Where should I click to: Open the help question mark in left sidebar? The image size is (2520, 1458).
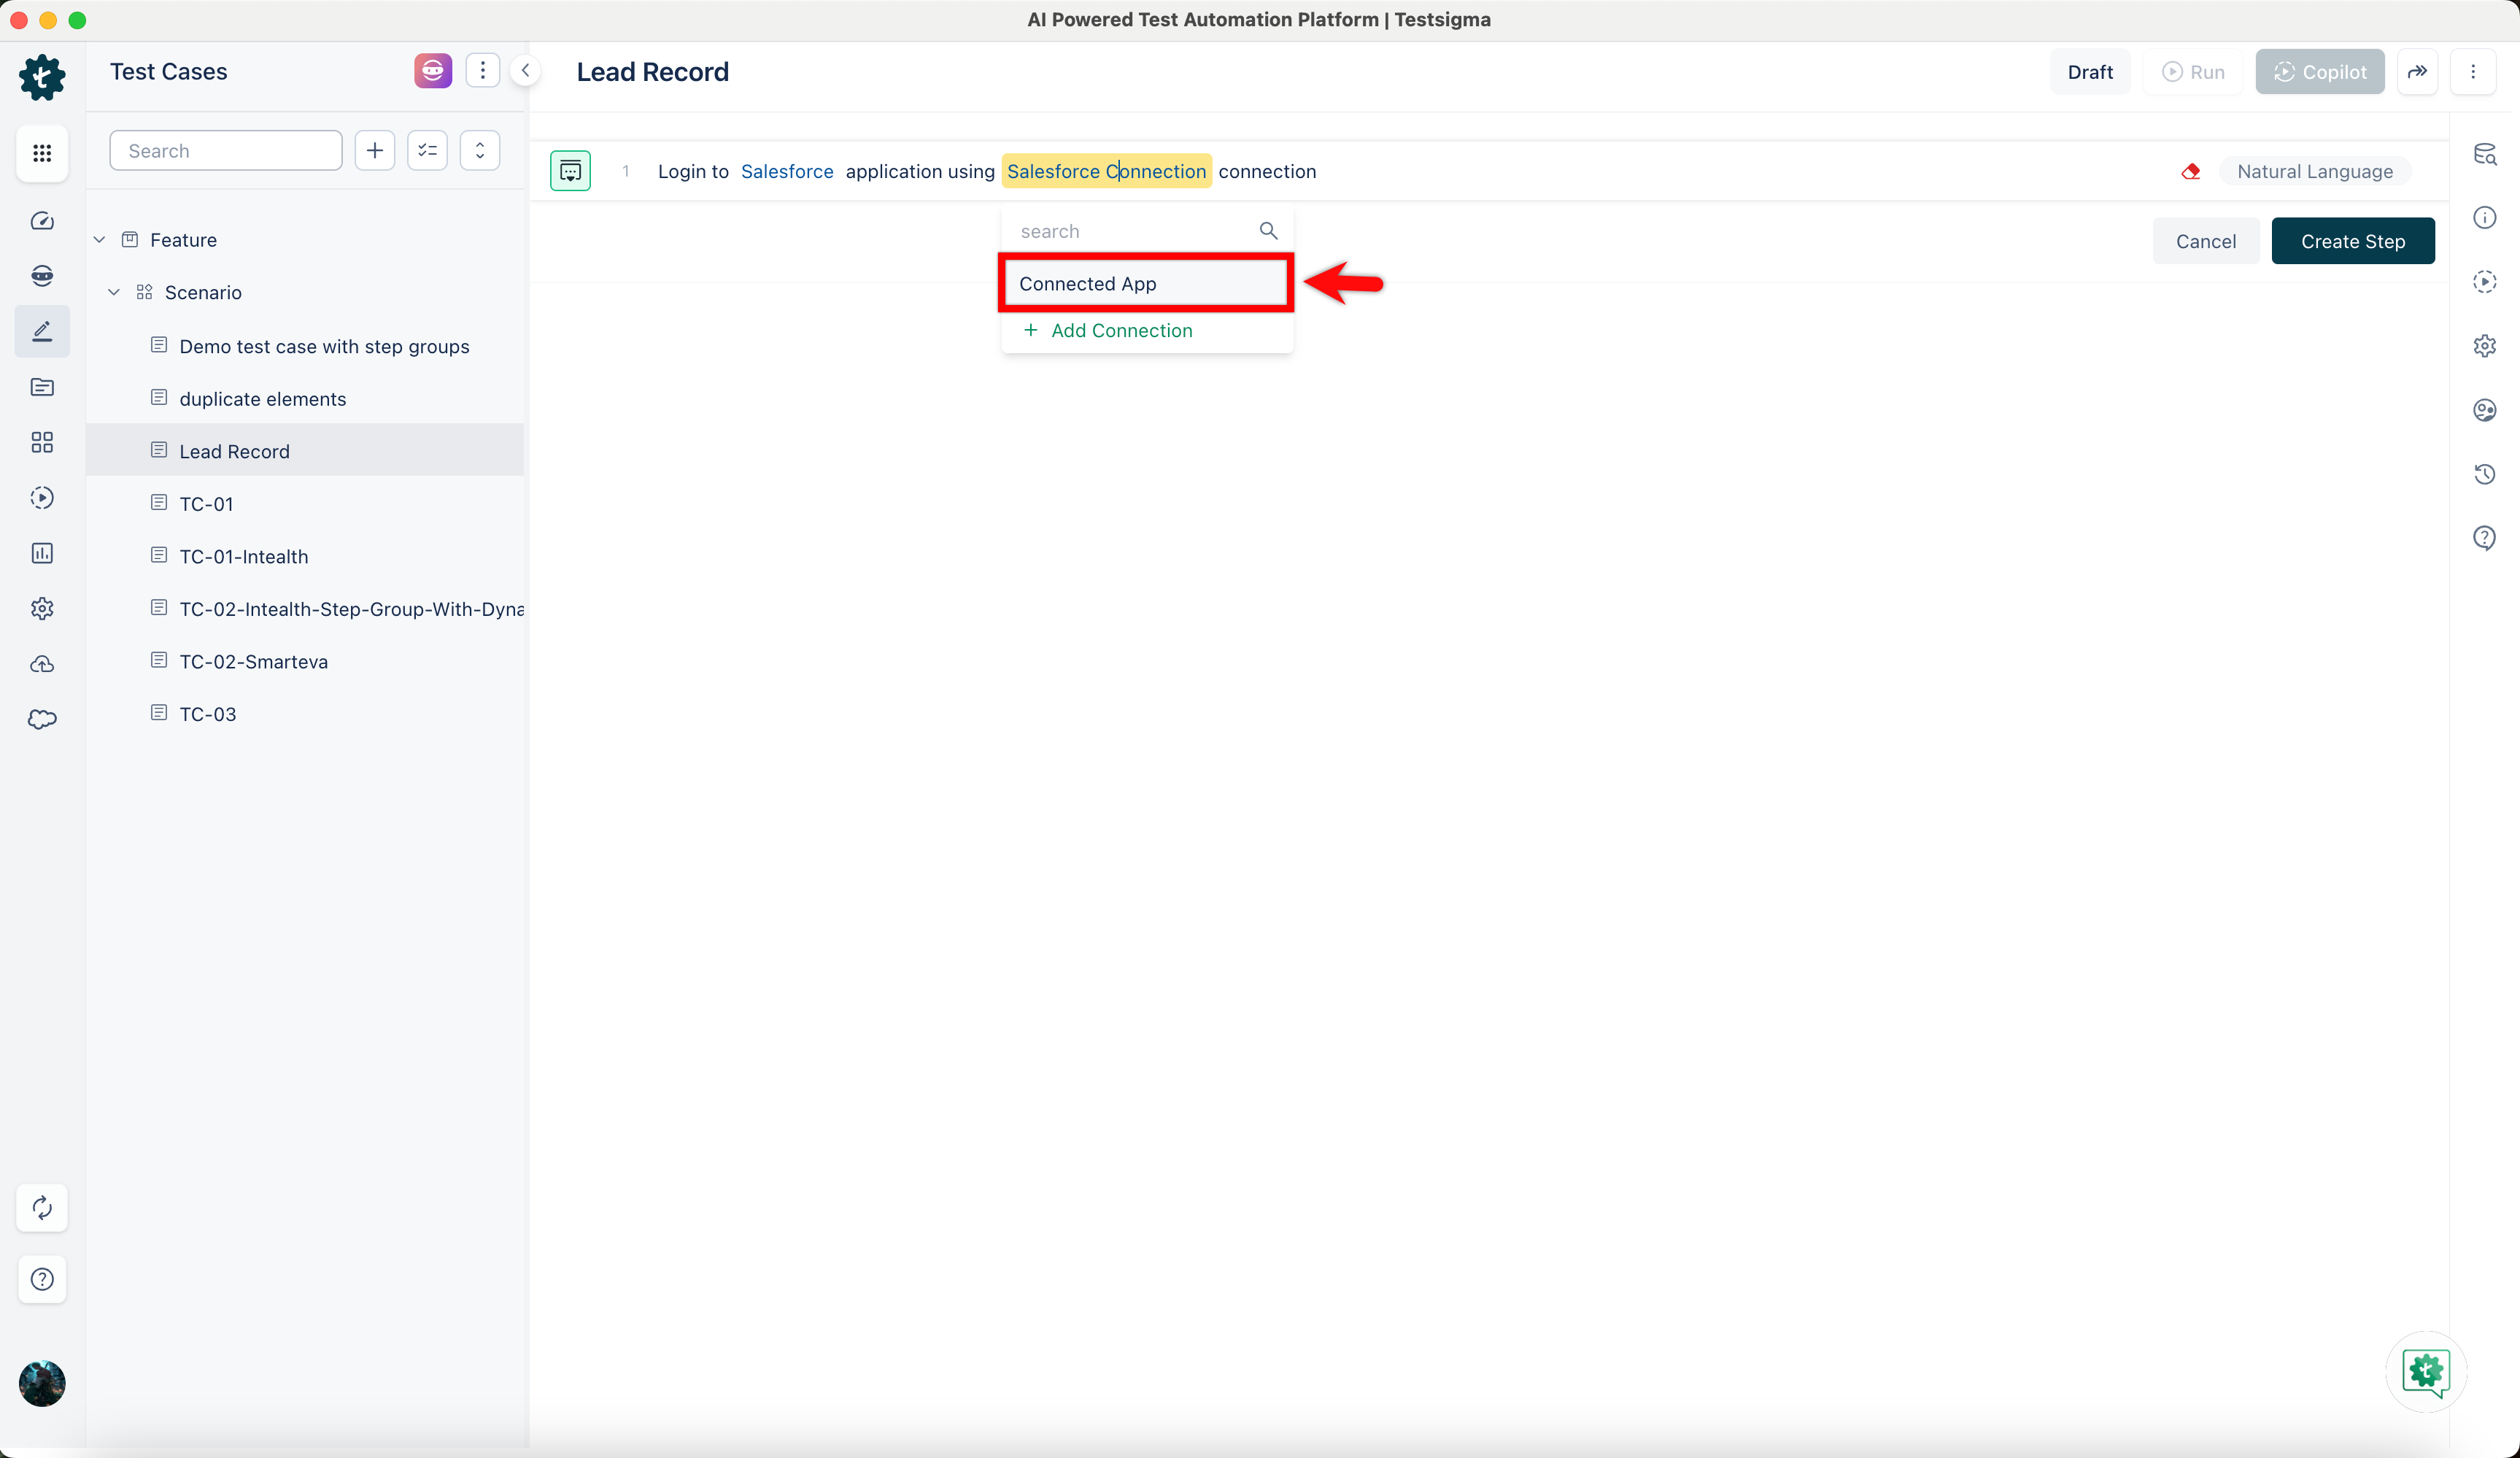42,1279
